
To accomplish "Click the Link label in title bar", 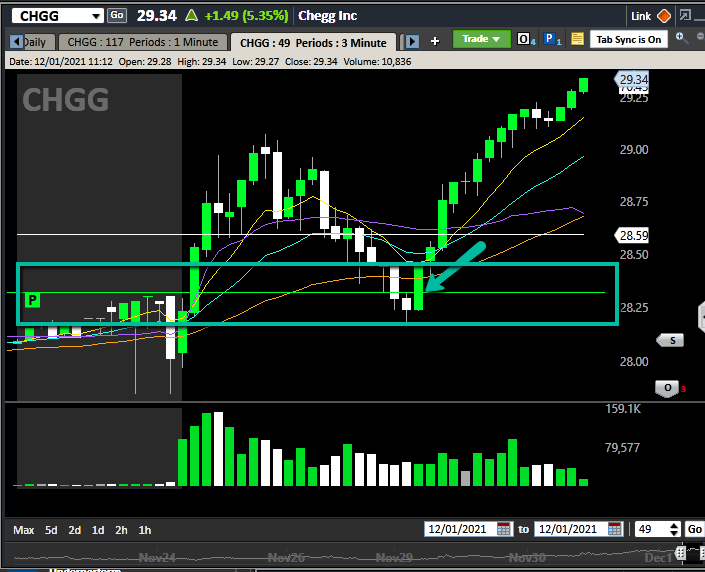I will (641, 16).
